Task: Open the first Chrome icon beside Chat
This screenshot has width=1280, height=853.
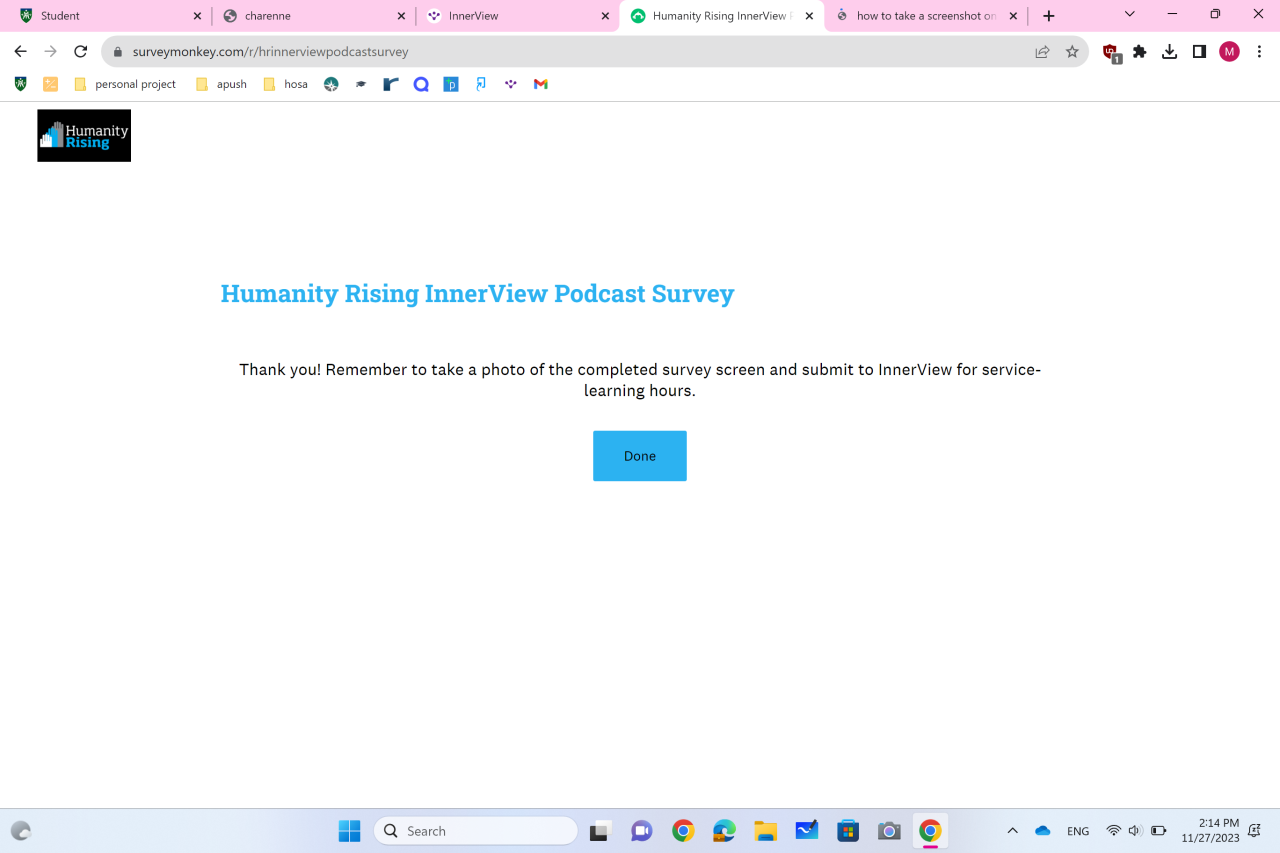Action: coord(683,831)
